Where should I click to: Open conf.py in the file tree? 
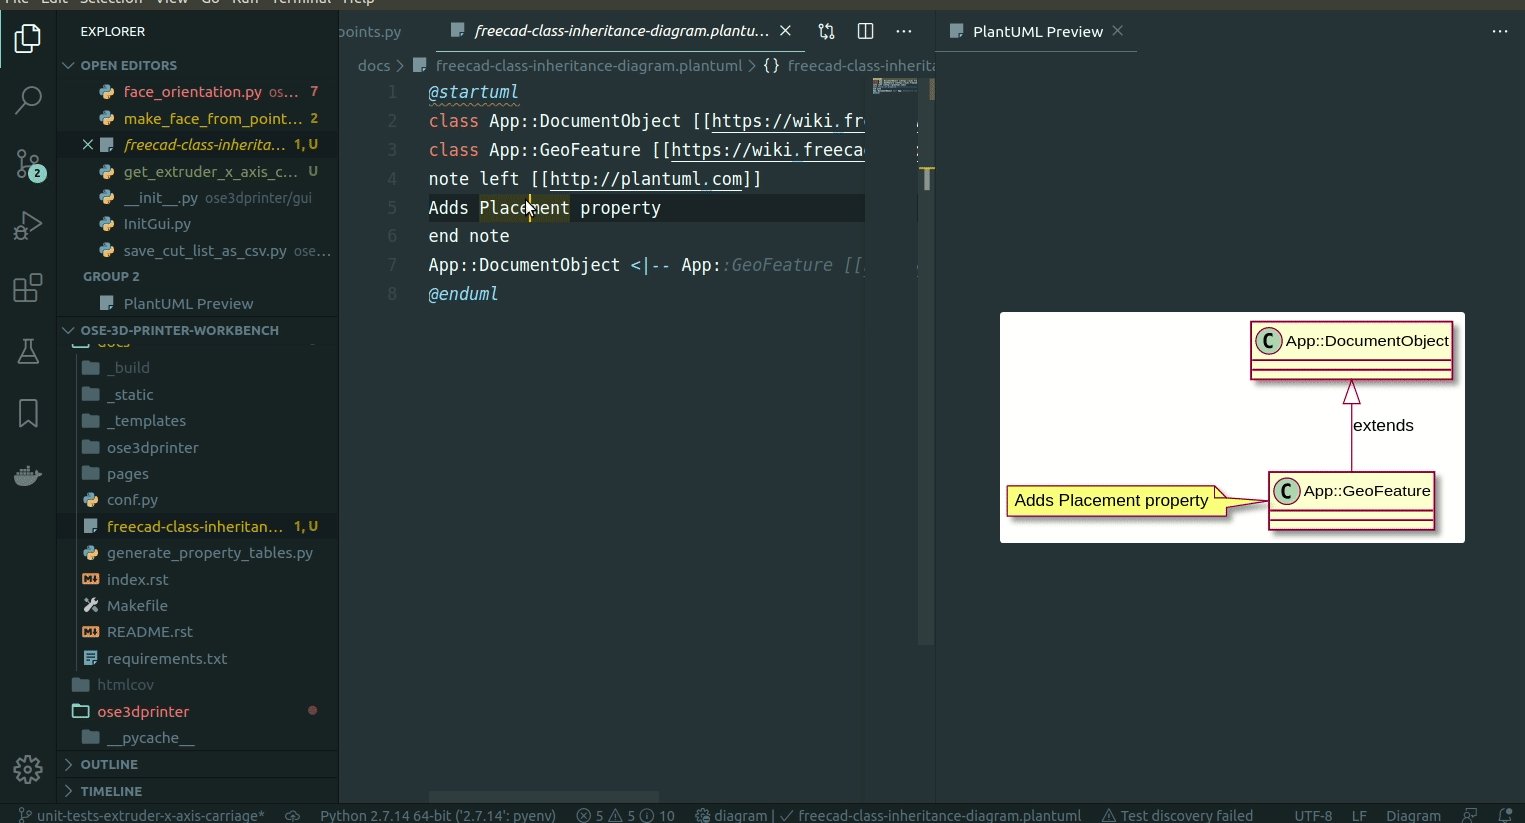coord(197,500)
